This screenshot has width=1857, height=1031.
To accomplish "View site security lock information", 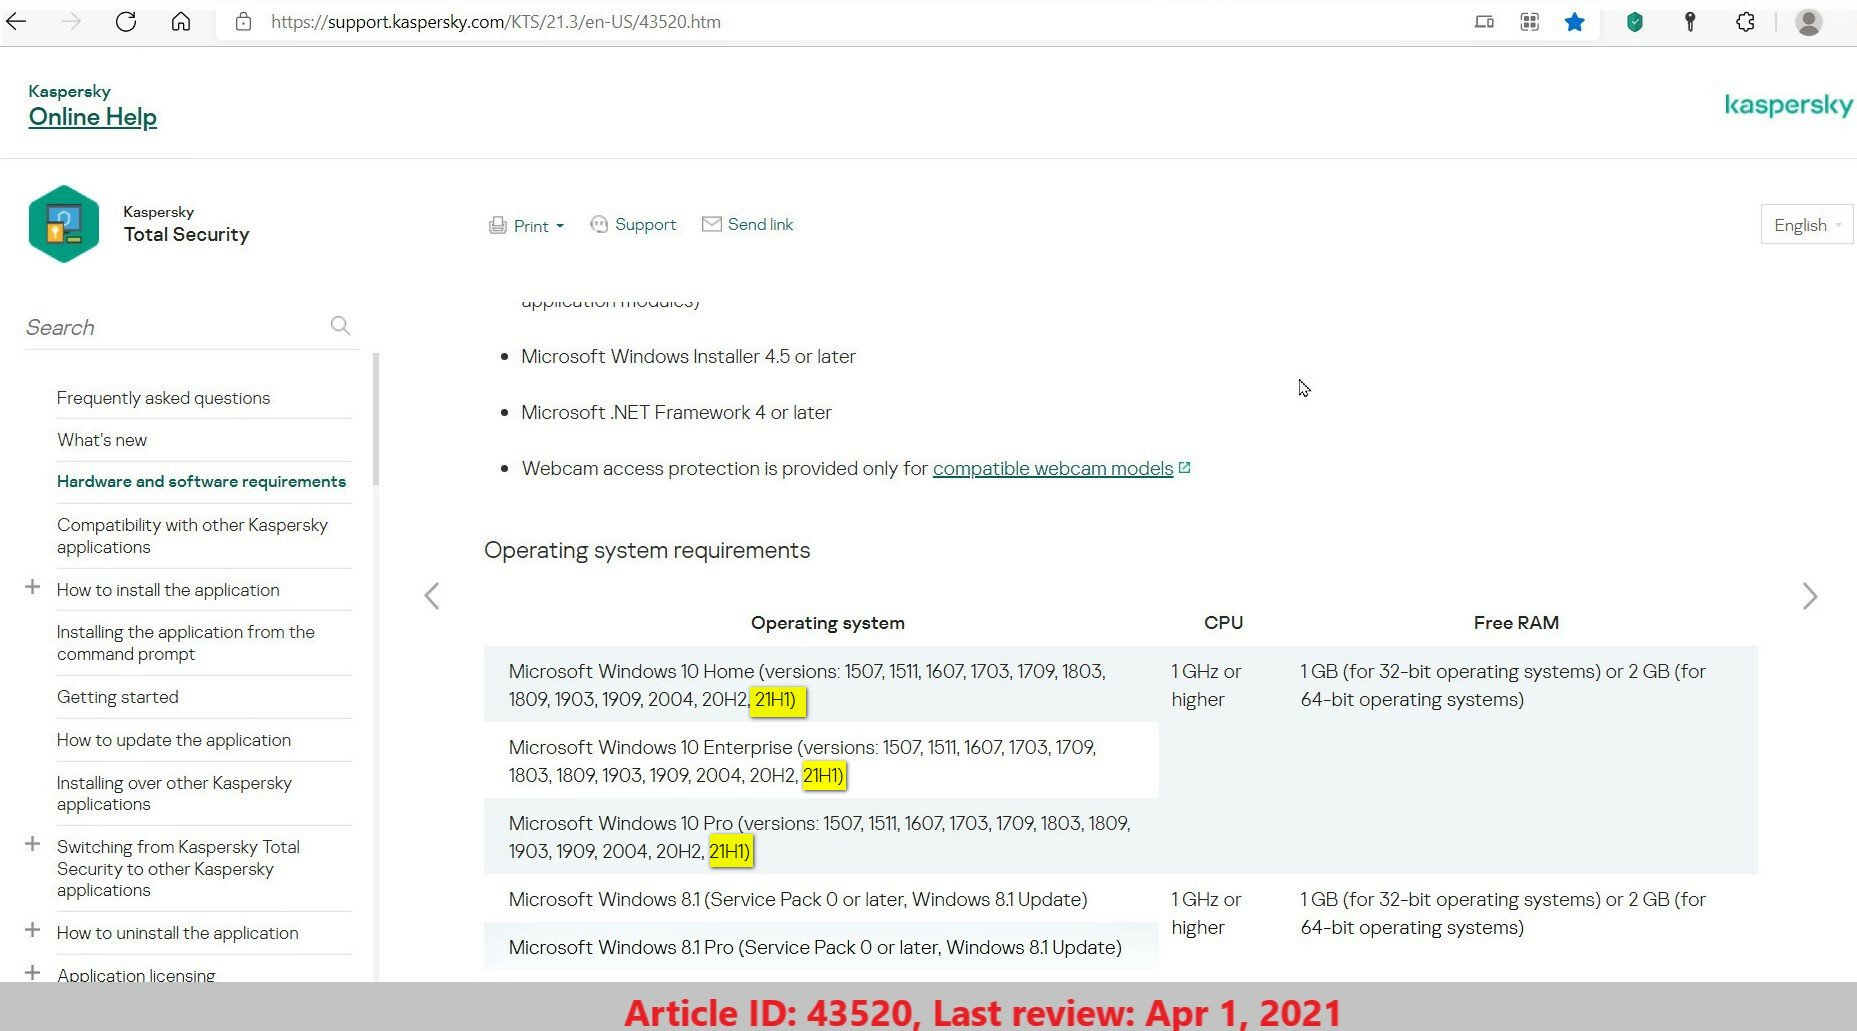I will tap(243, 22).
